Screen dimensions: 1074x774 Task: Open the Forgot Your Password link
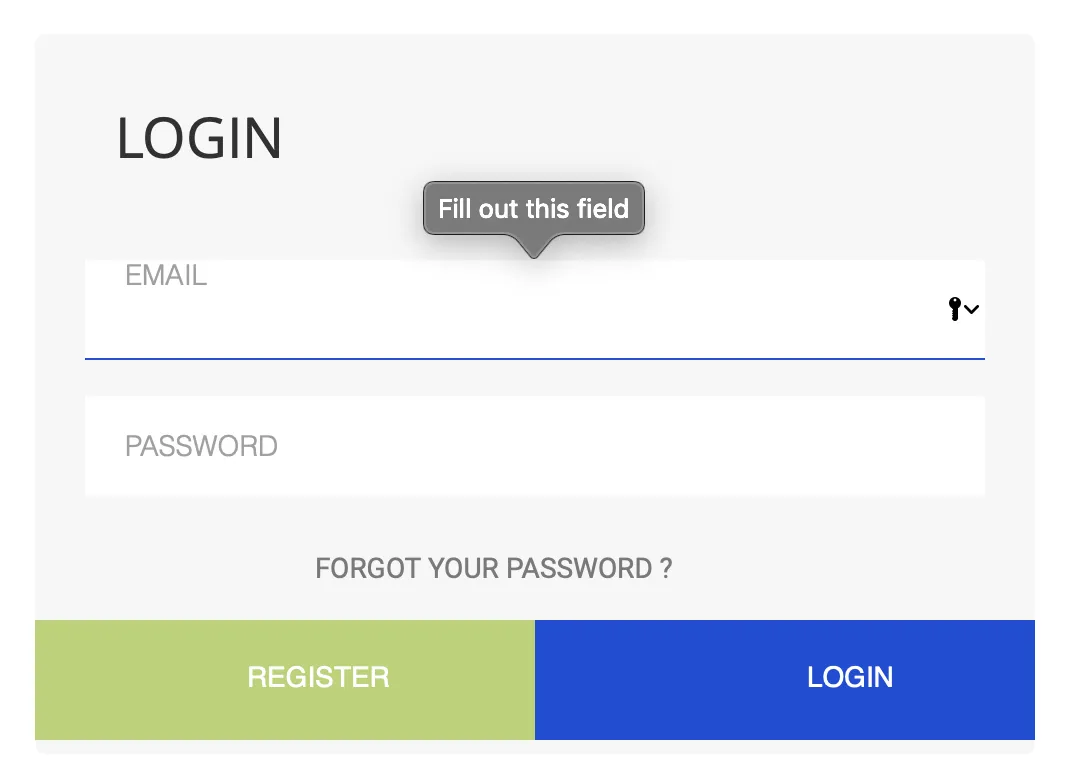coord(493,569)
